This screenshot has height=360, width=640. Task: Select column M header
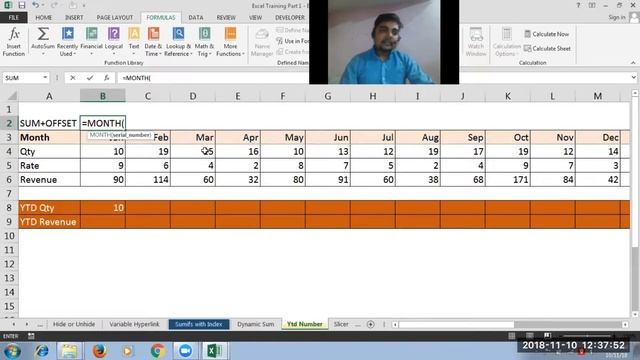coord(598,96)
